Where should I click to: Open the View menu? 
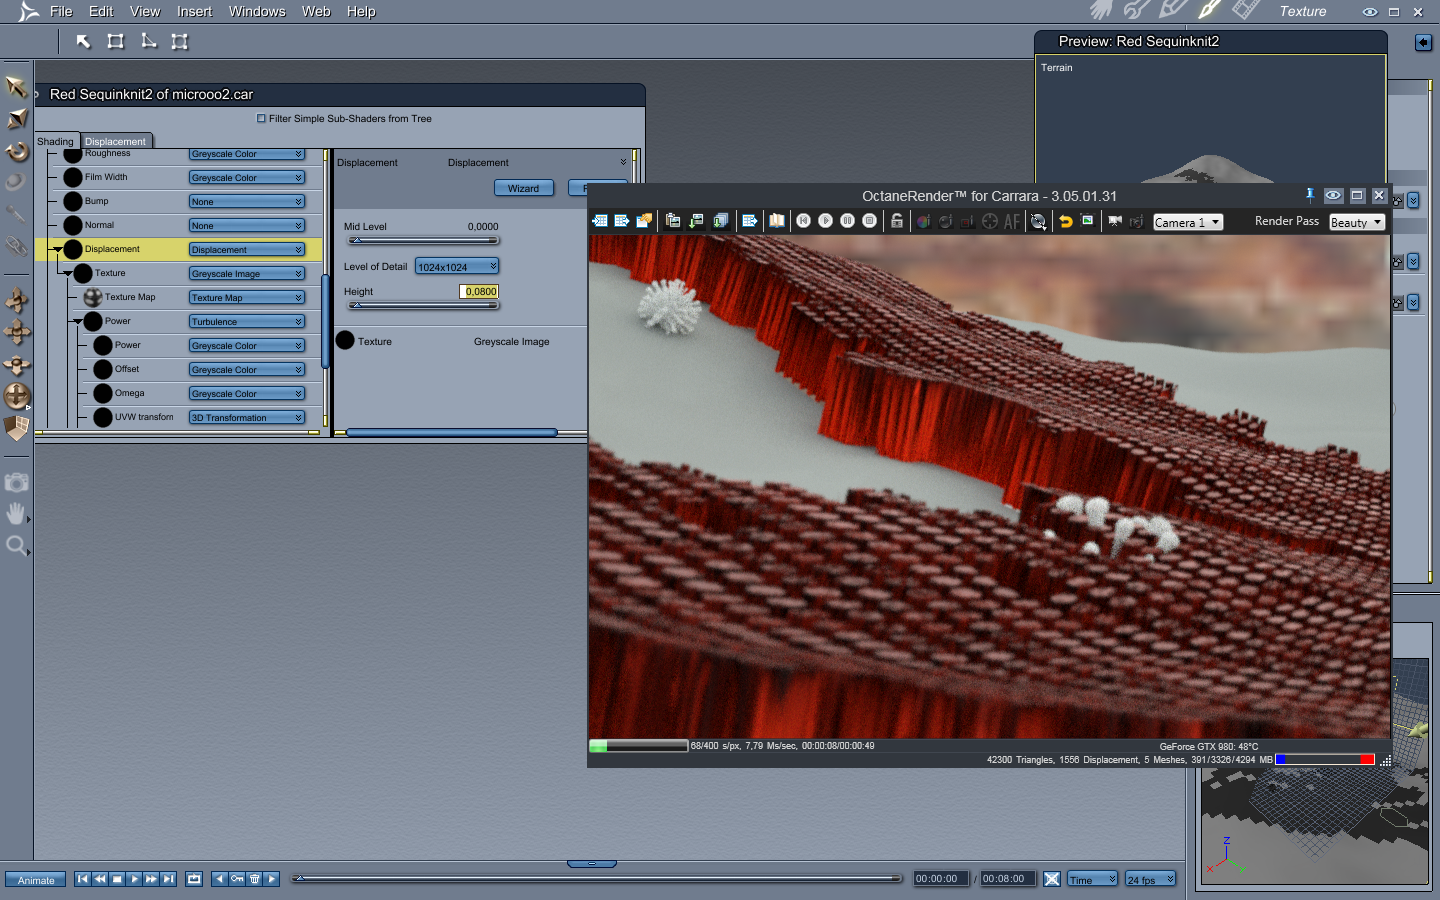point(145,11)
